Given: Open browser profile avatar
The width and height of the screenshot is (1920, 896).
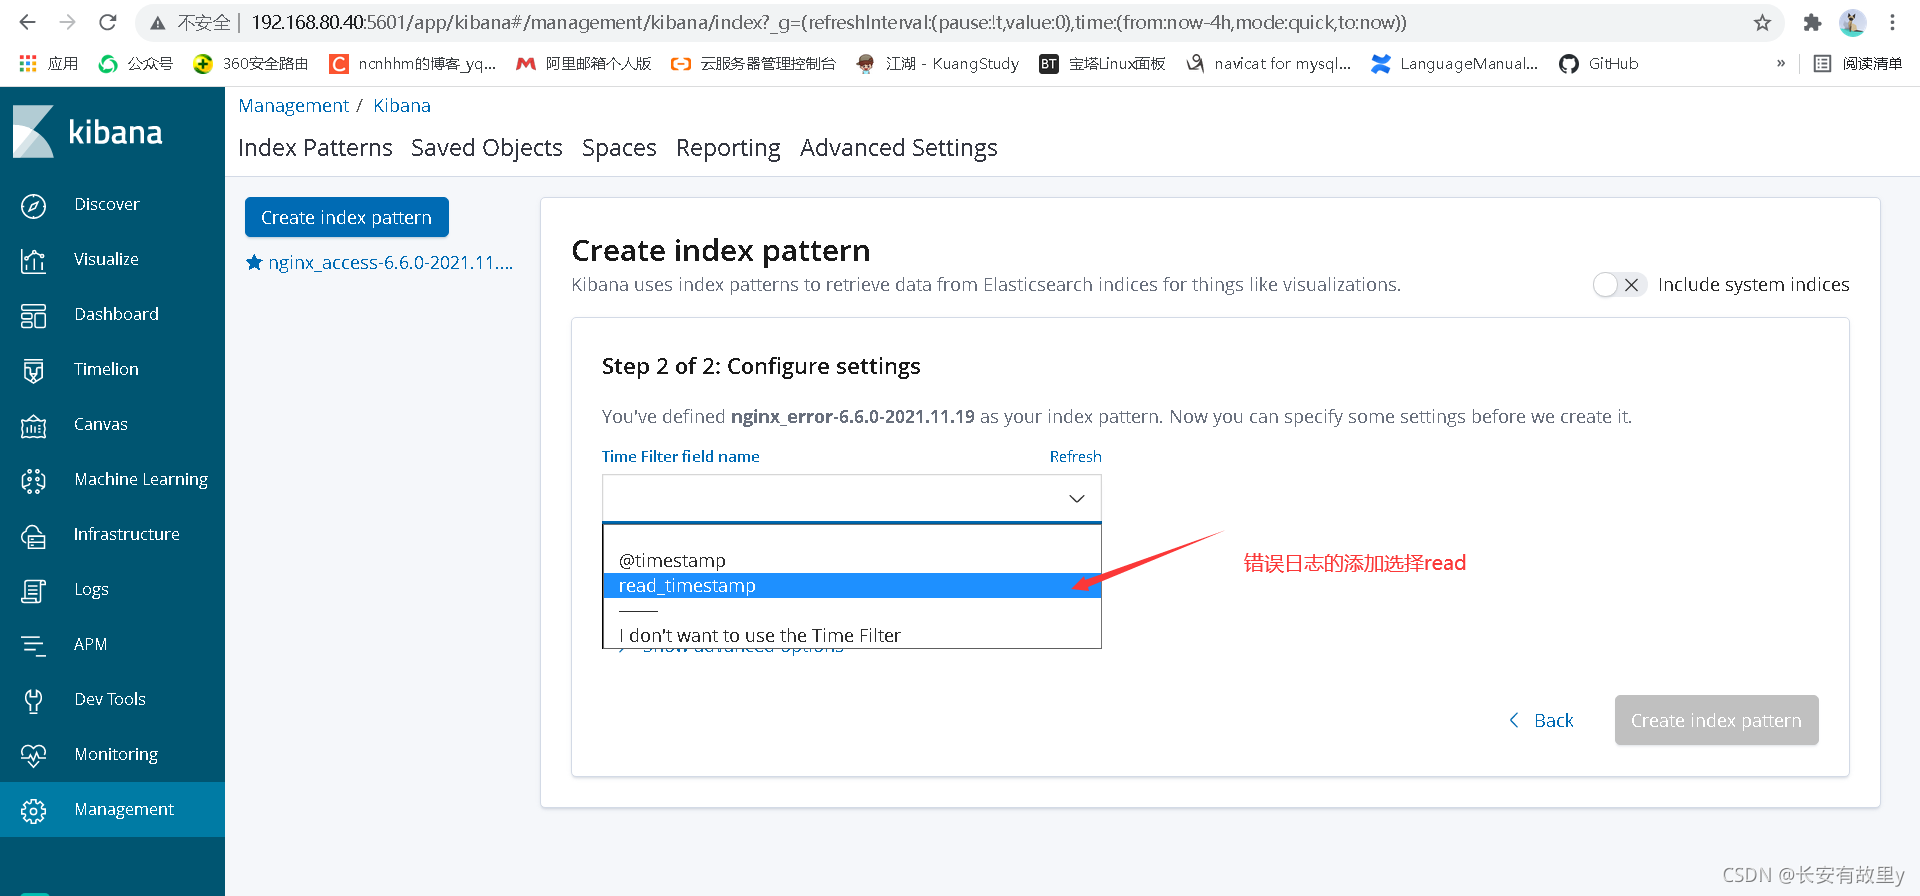Looking at the screenshot, I should click(1852, 22).
